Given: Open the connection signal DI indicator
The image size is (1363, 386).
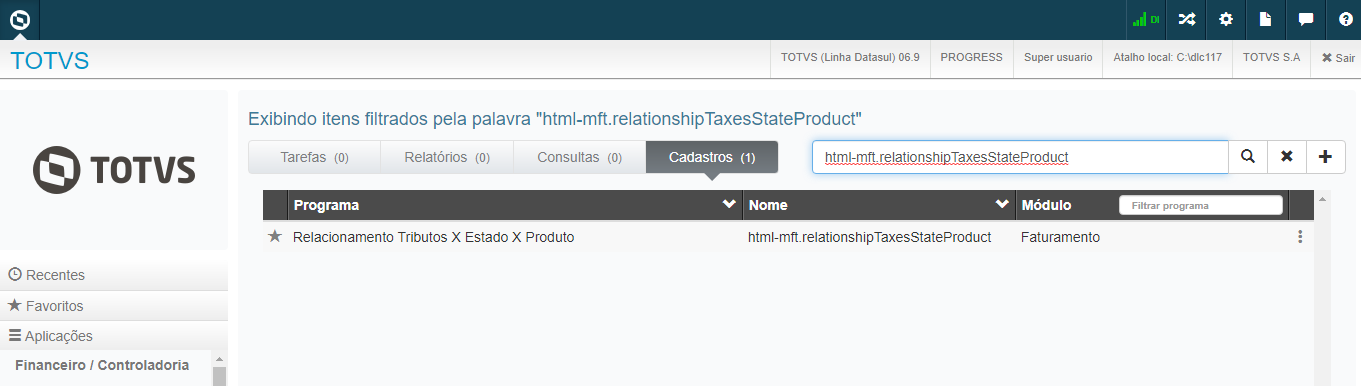Looking at the screenshot, I should pyautogui.click(x=1145, y=19).
